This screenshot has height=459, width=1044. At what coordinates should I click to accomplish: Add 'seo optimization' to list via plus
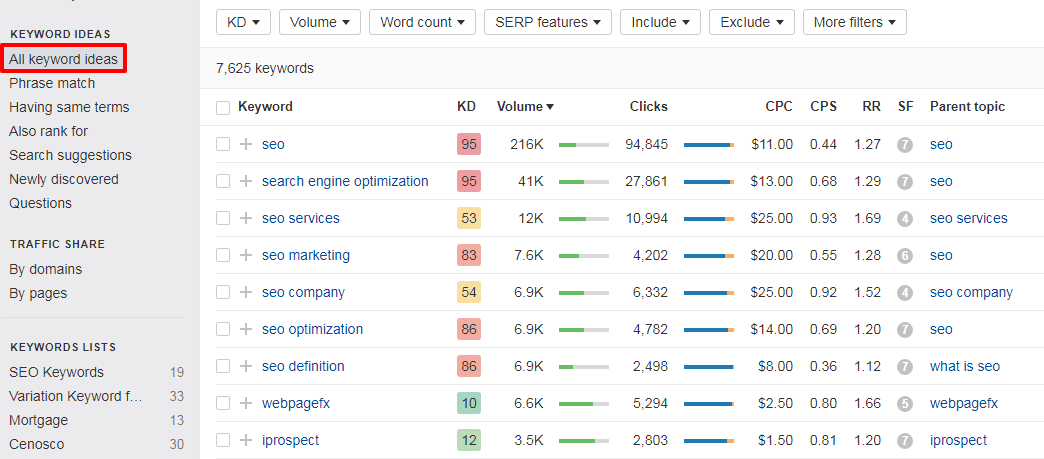[246, 329]
